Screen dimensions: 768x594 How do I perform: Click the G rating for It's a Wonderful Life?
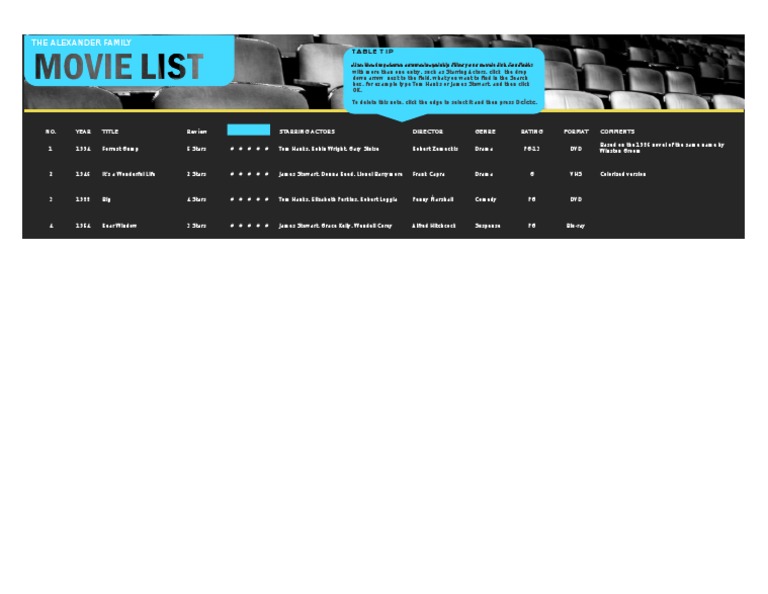pyautogui.click(x=532, y=174)
